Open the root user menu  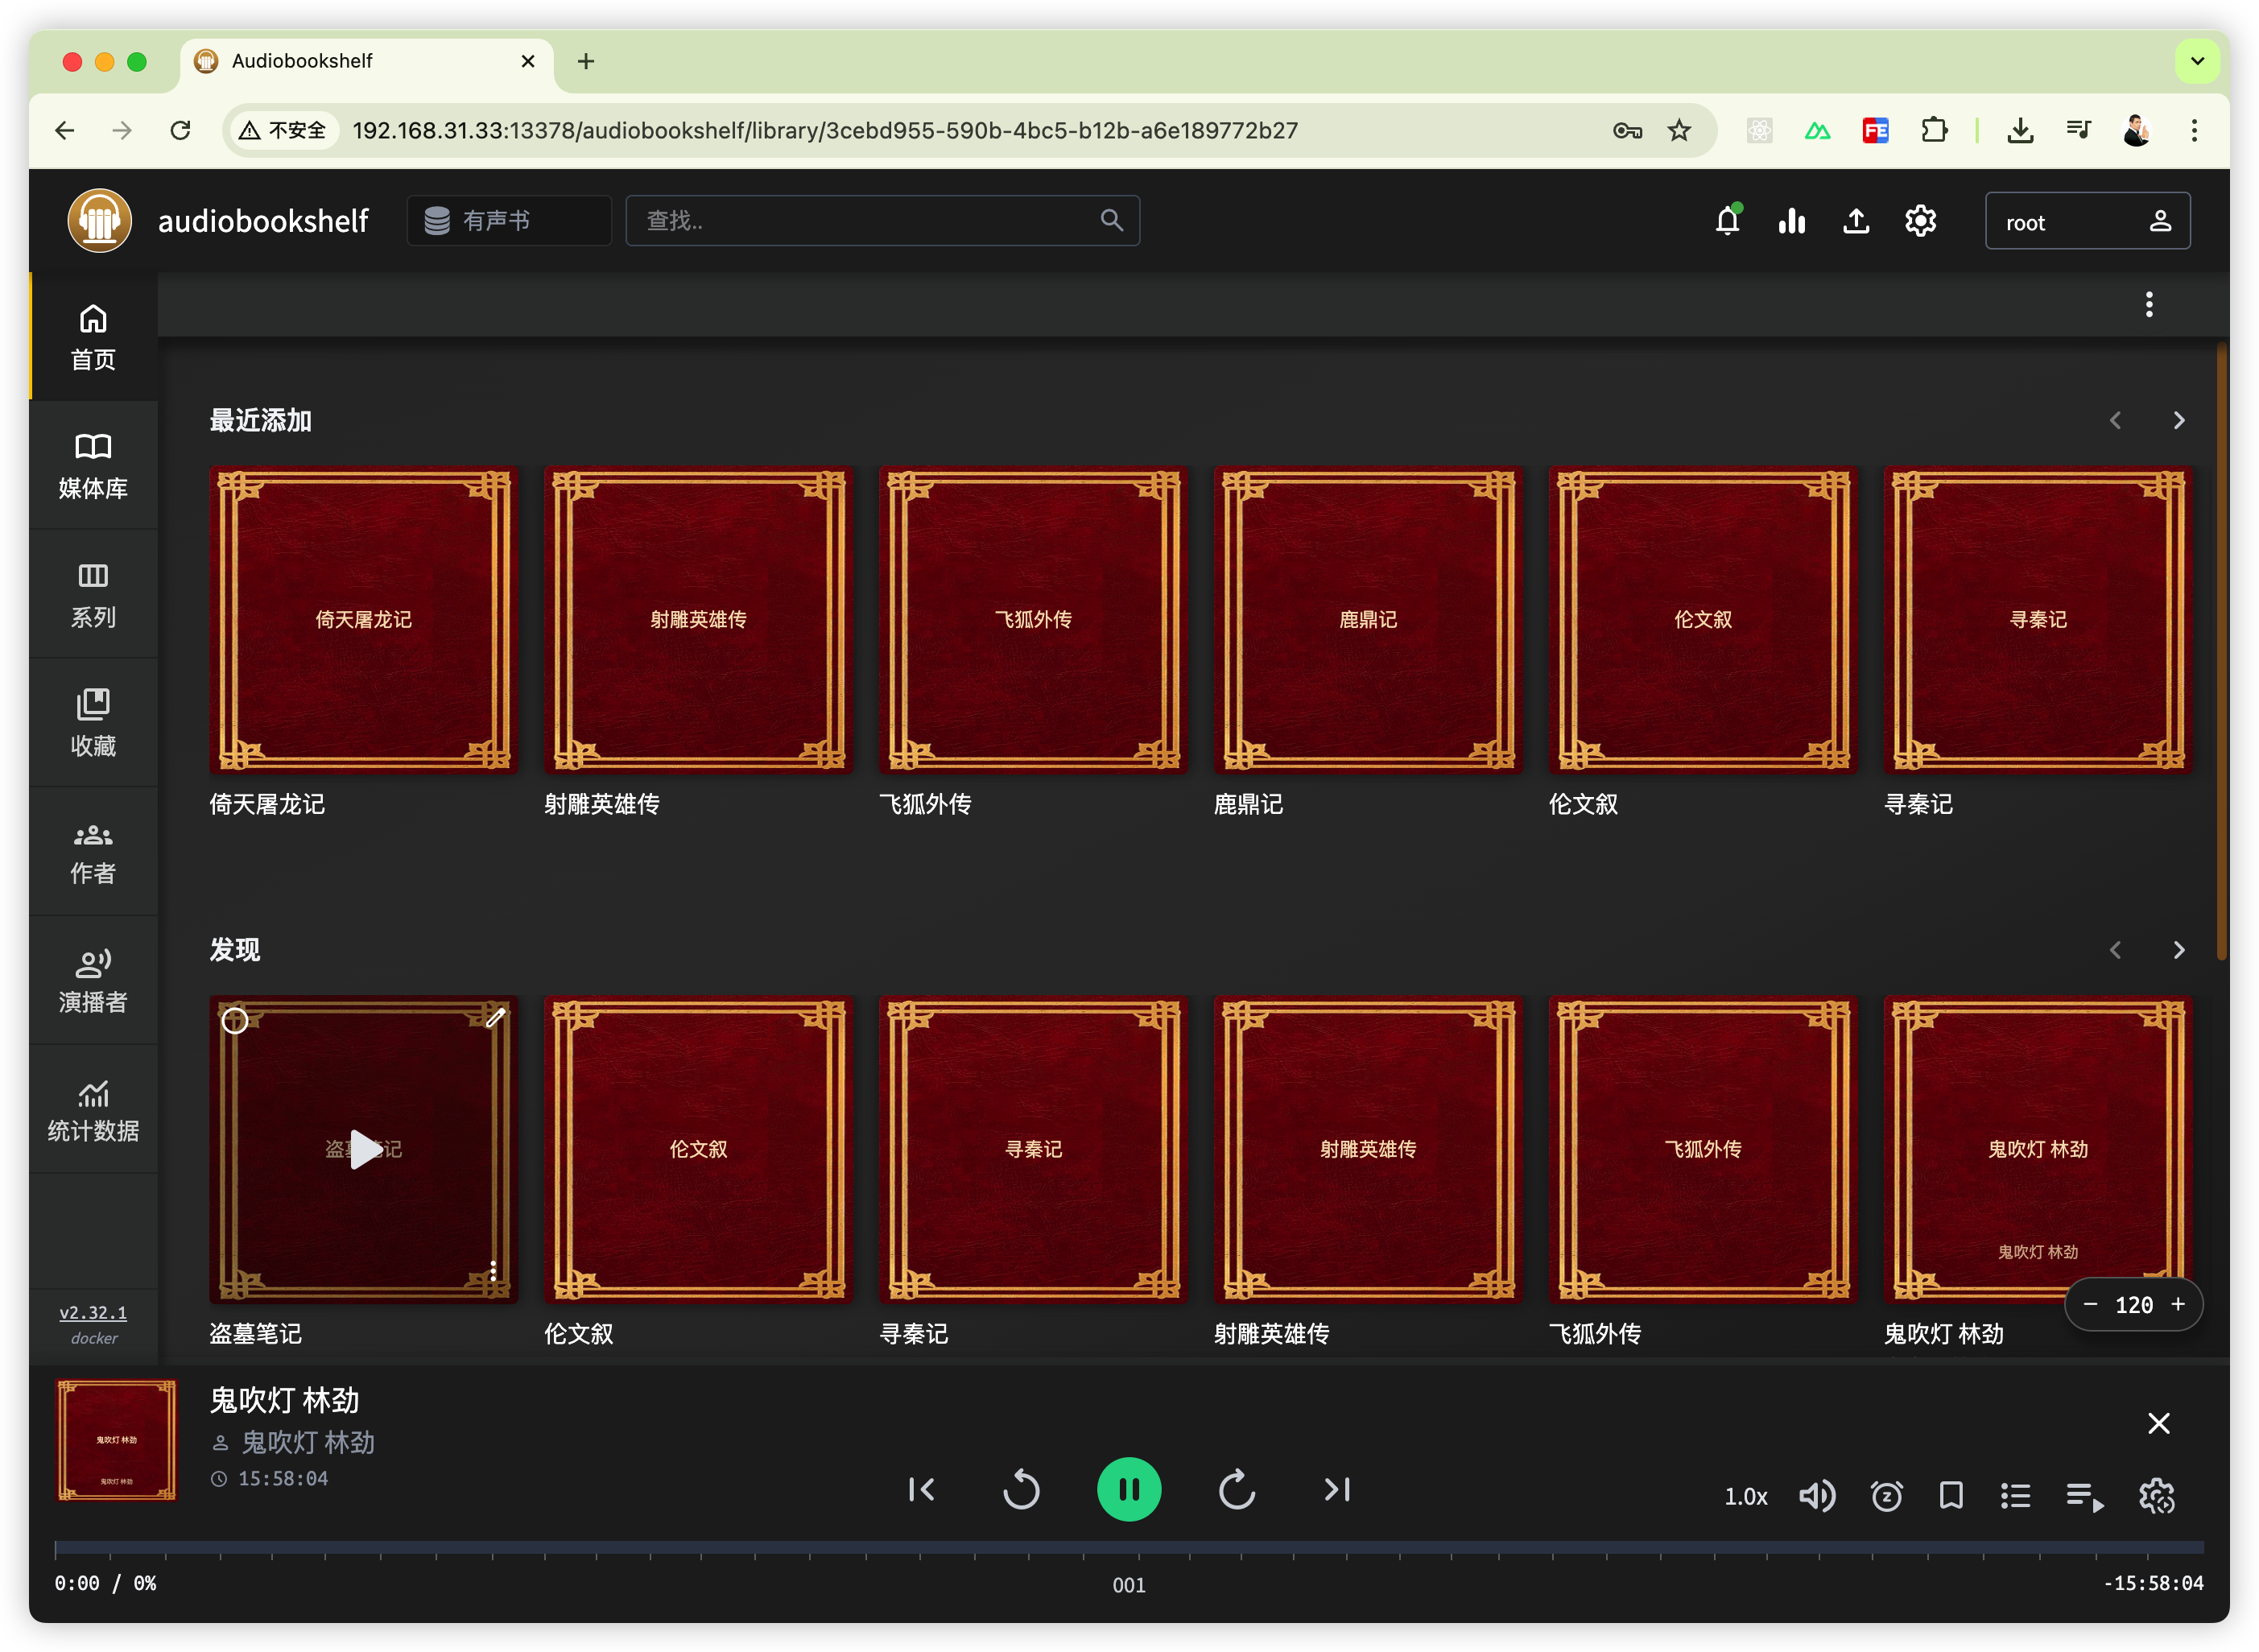[2087, 221]
